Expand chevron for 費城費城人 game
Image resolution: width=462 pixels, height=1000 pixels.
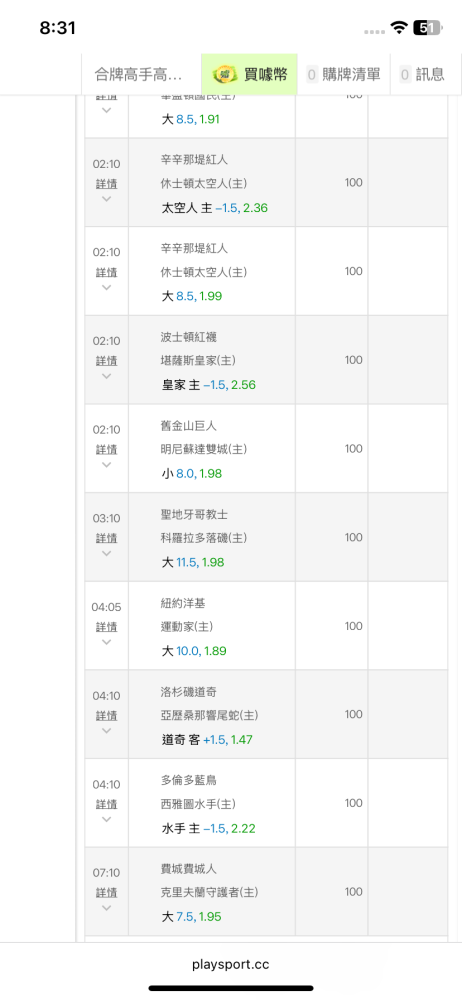[x=107, y=908]
